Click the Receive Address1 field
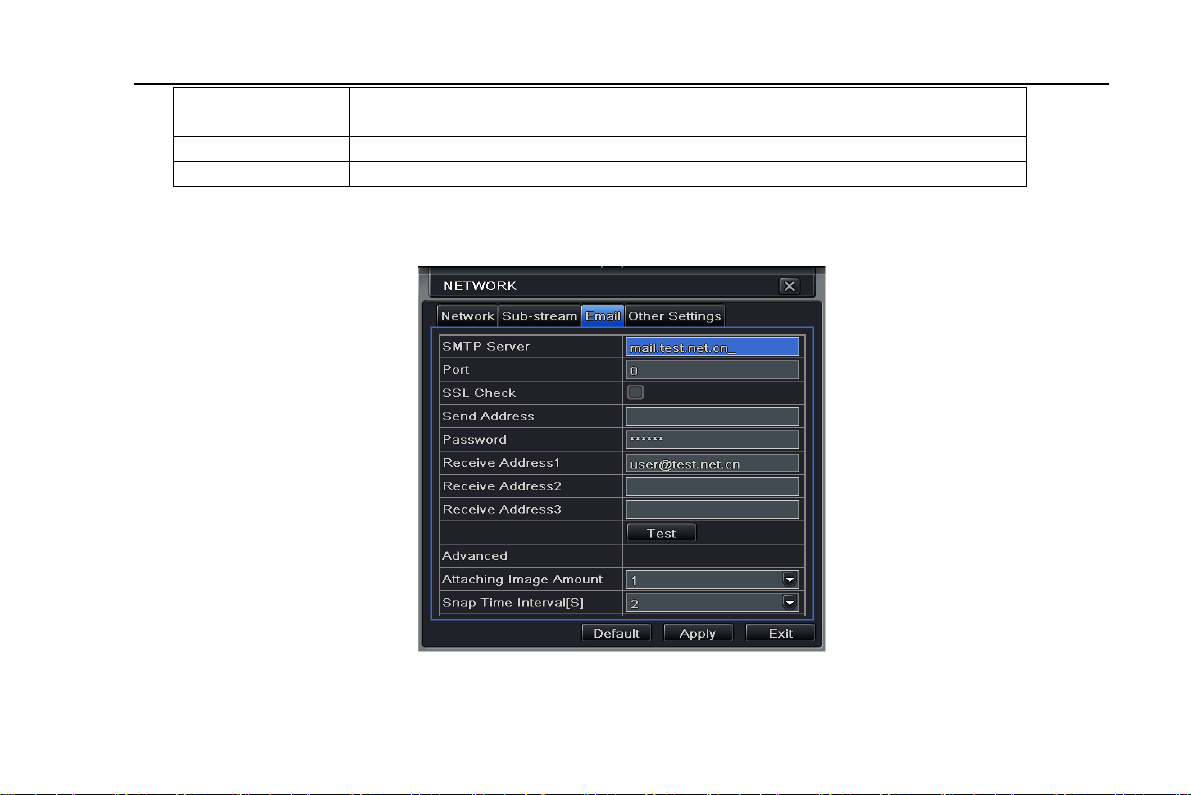The height and width of the screenshot is (795, 1191). coord(712,463)
